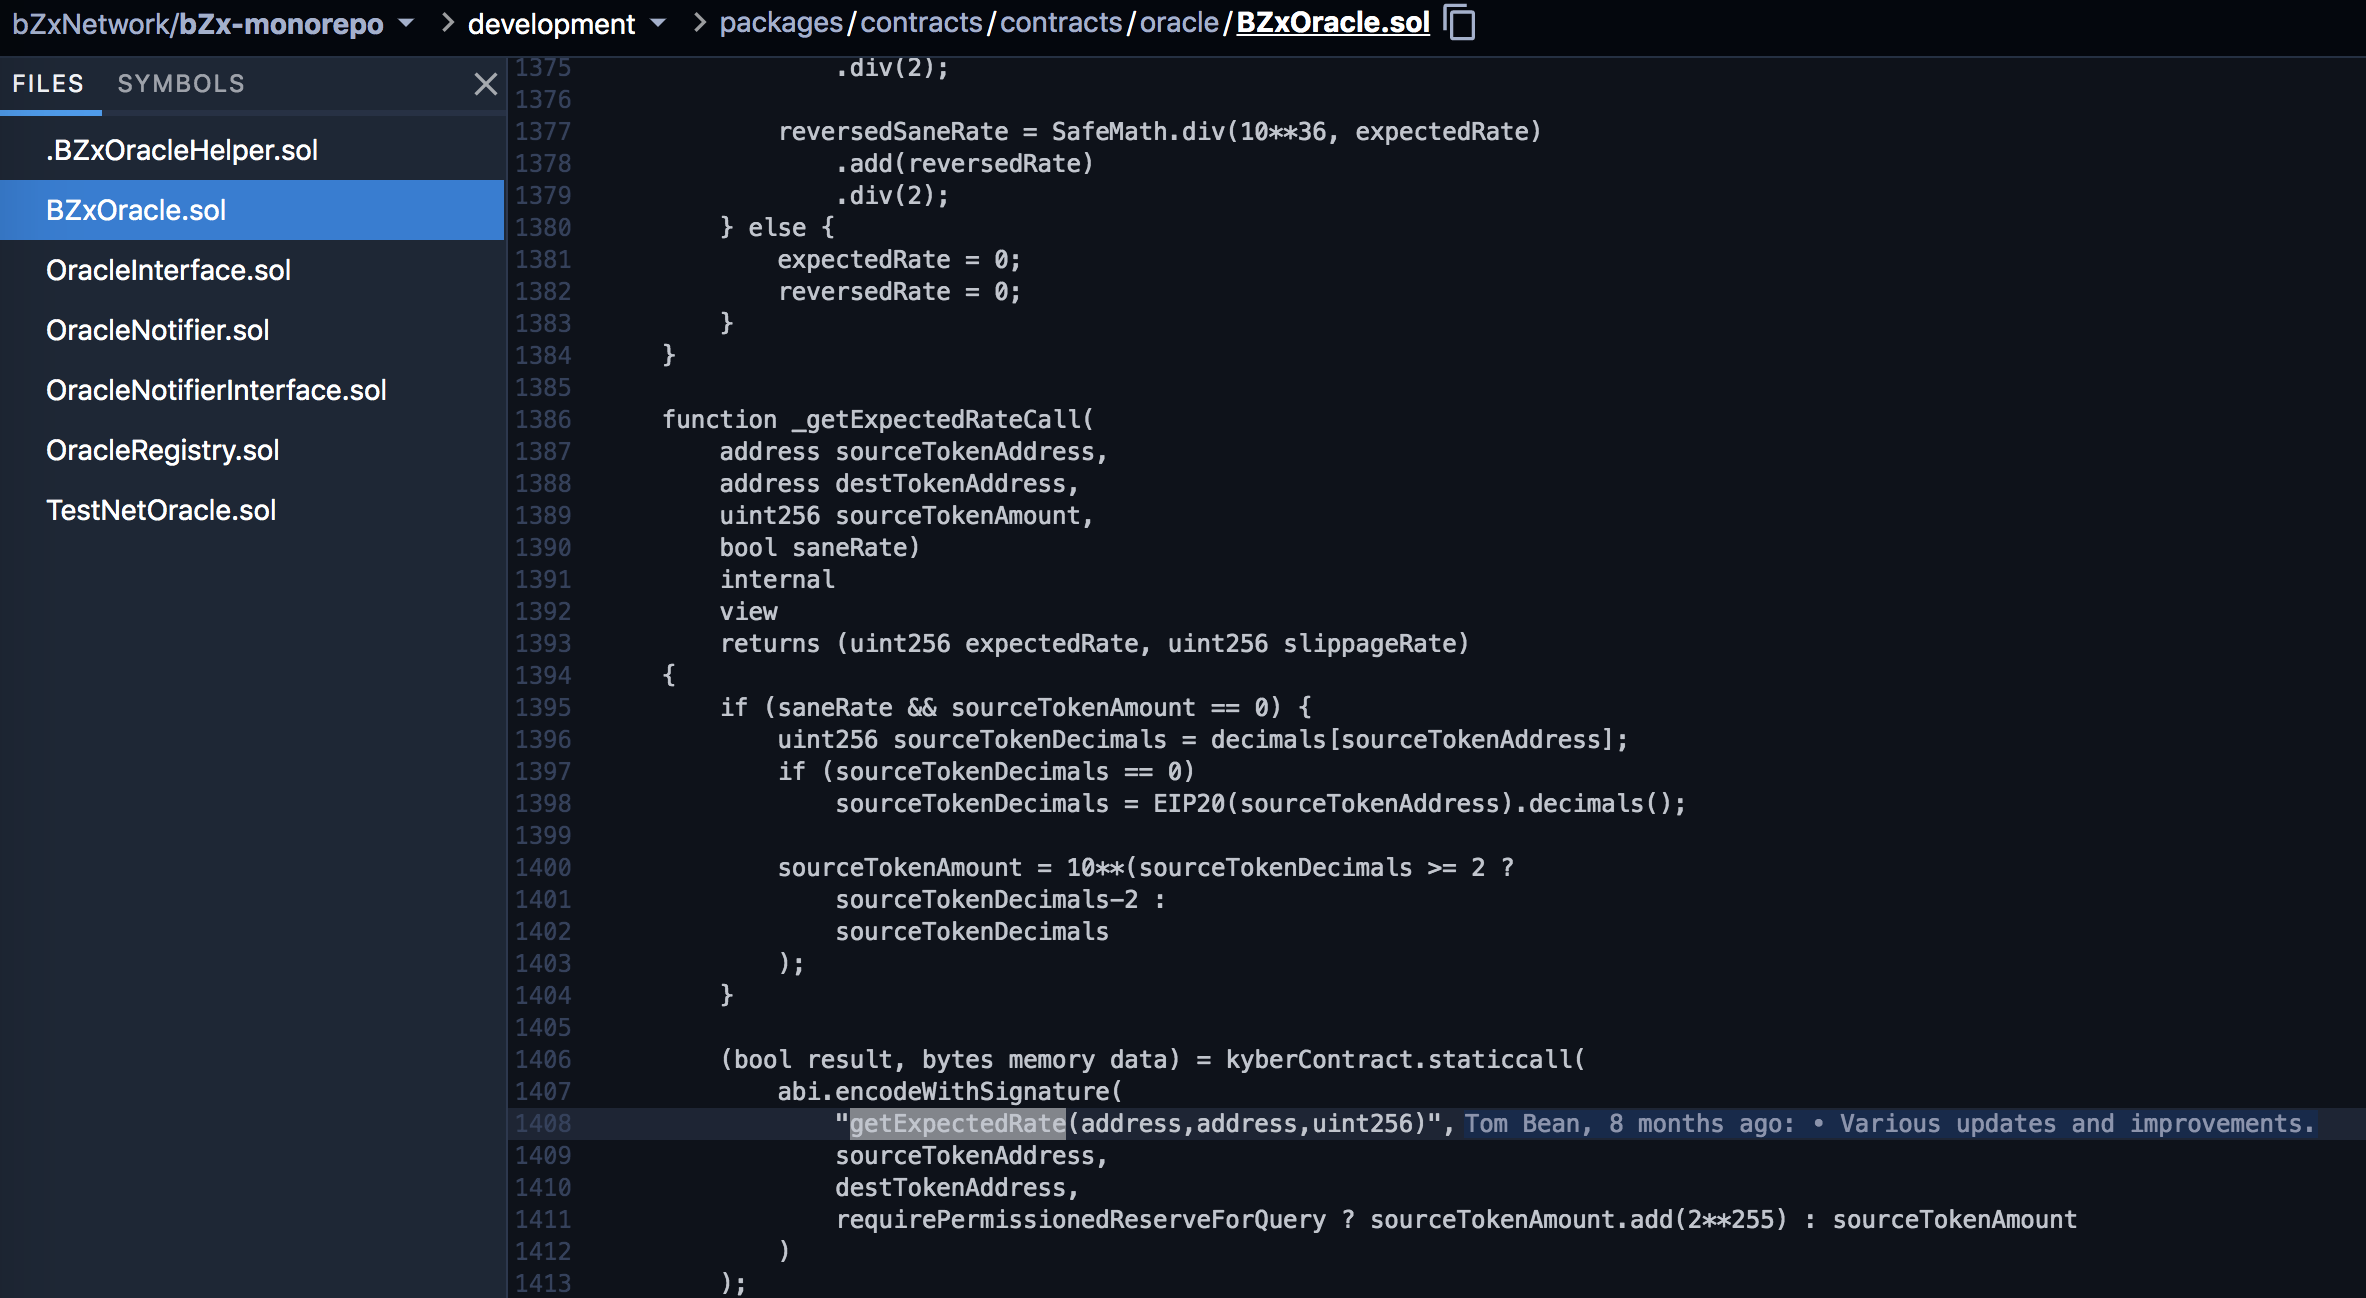2366x1298 pixels.
Task: Open the development branch dropdown
Action: tap(658, 23)
